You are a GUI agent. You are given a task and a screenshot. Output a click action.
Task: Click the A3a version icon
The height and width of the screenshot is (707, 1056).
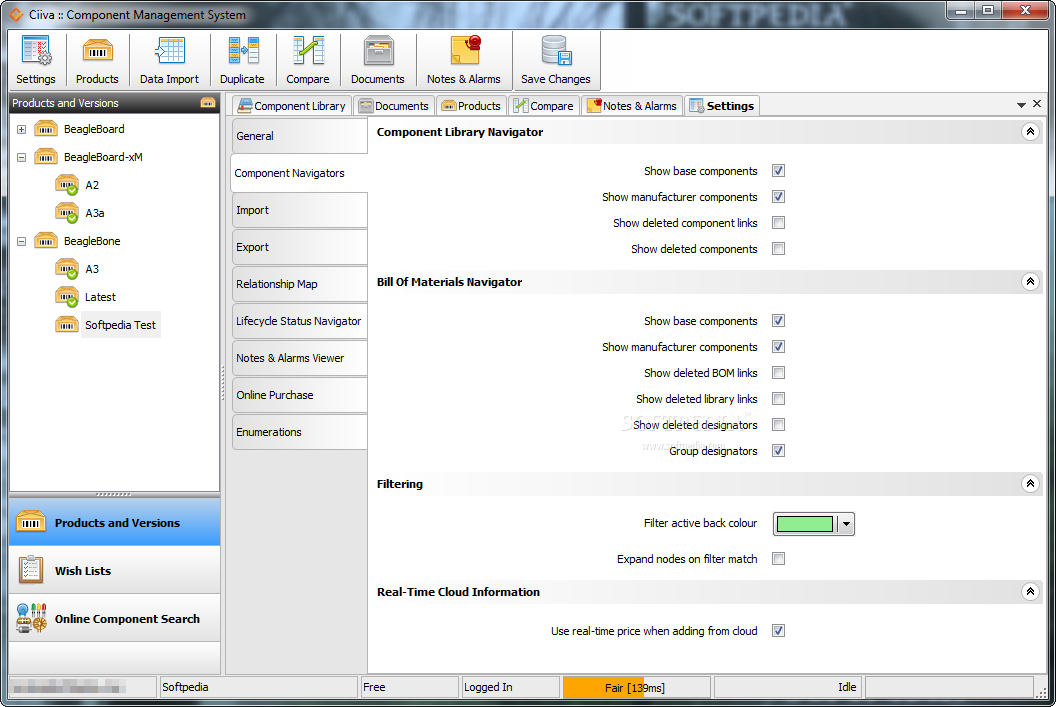click(x=67, y=213)
